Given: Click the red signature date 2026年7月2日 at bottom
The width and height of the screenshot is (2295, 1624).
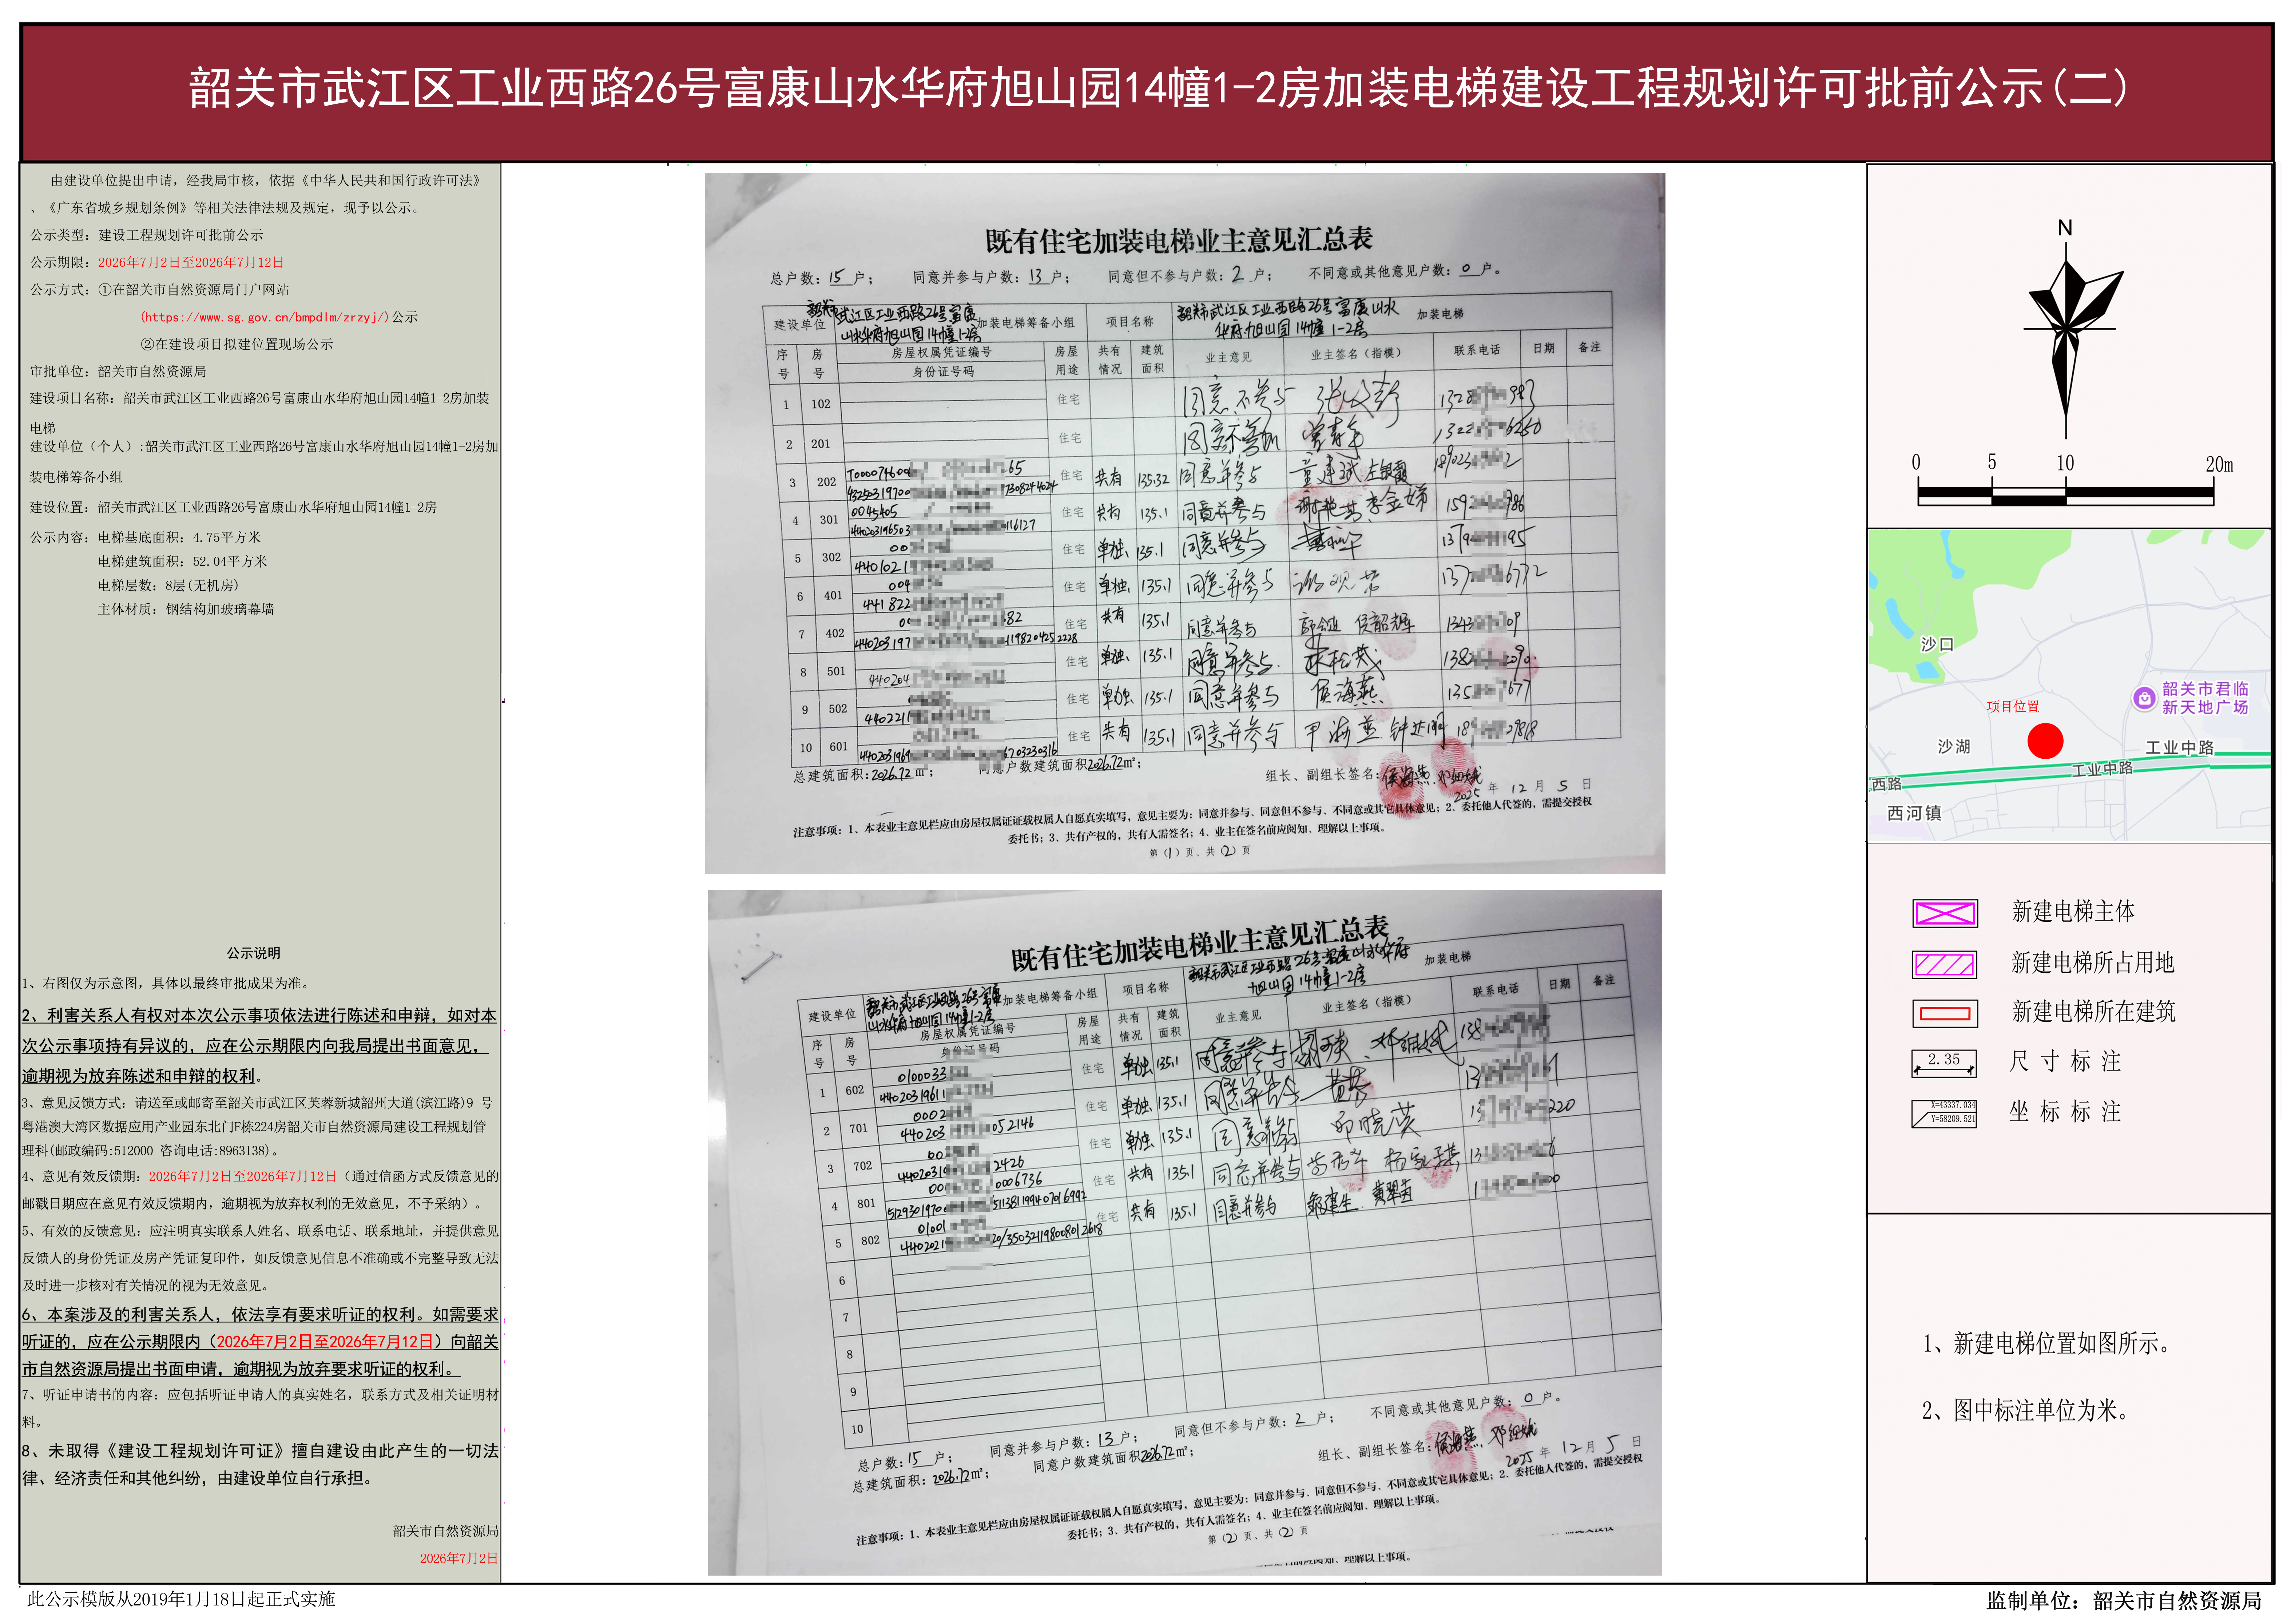Looking at the screenshot, I should [x=458, y=1558].
